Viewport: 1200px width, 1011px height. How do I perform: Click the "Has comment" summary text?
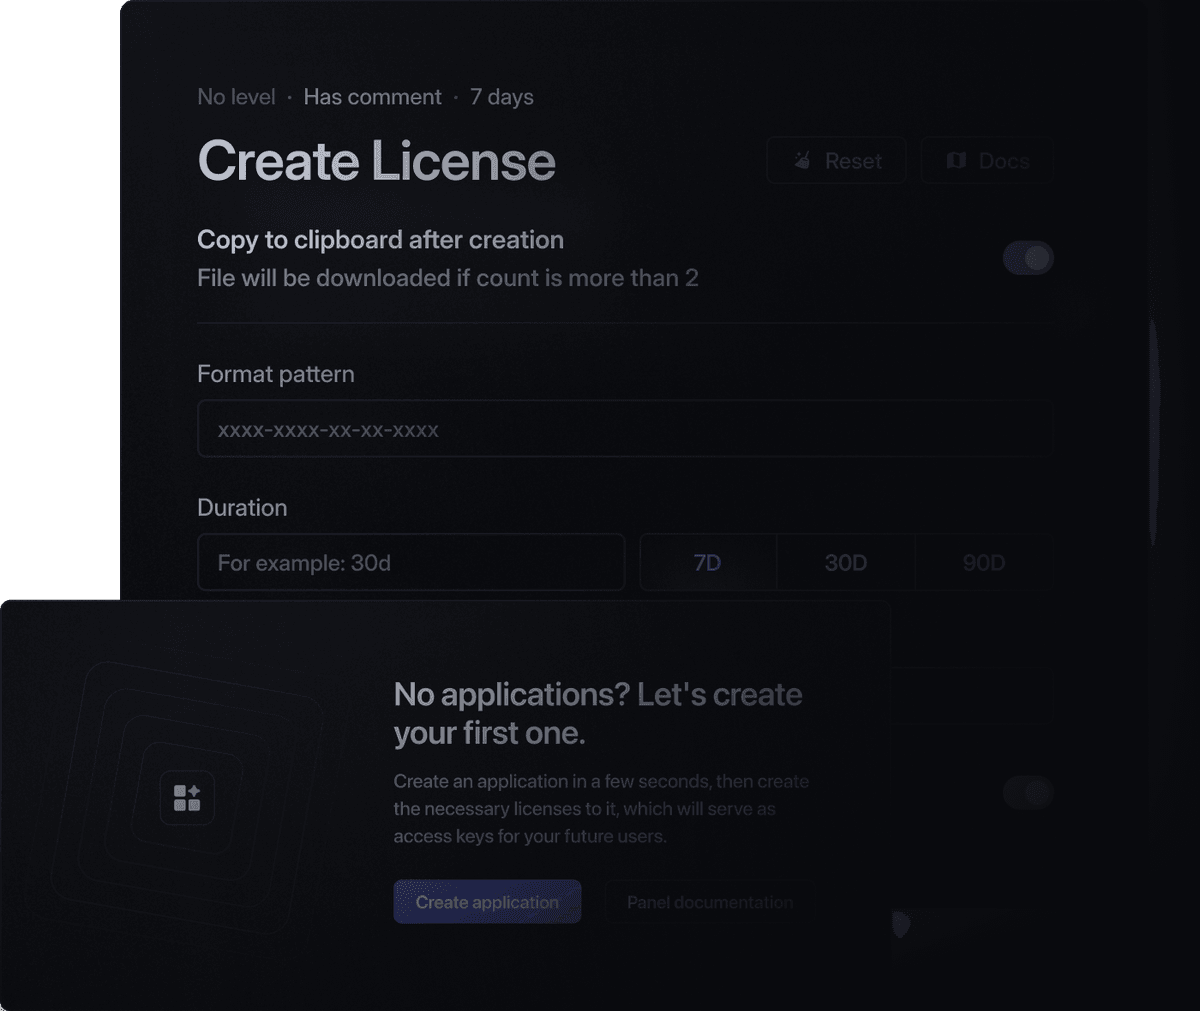coord(372,97)
